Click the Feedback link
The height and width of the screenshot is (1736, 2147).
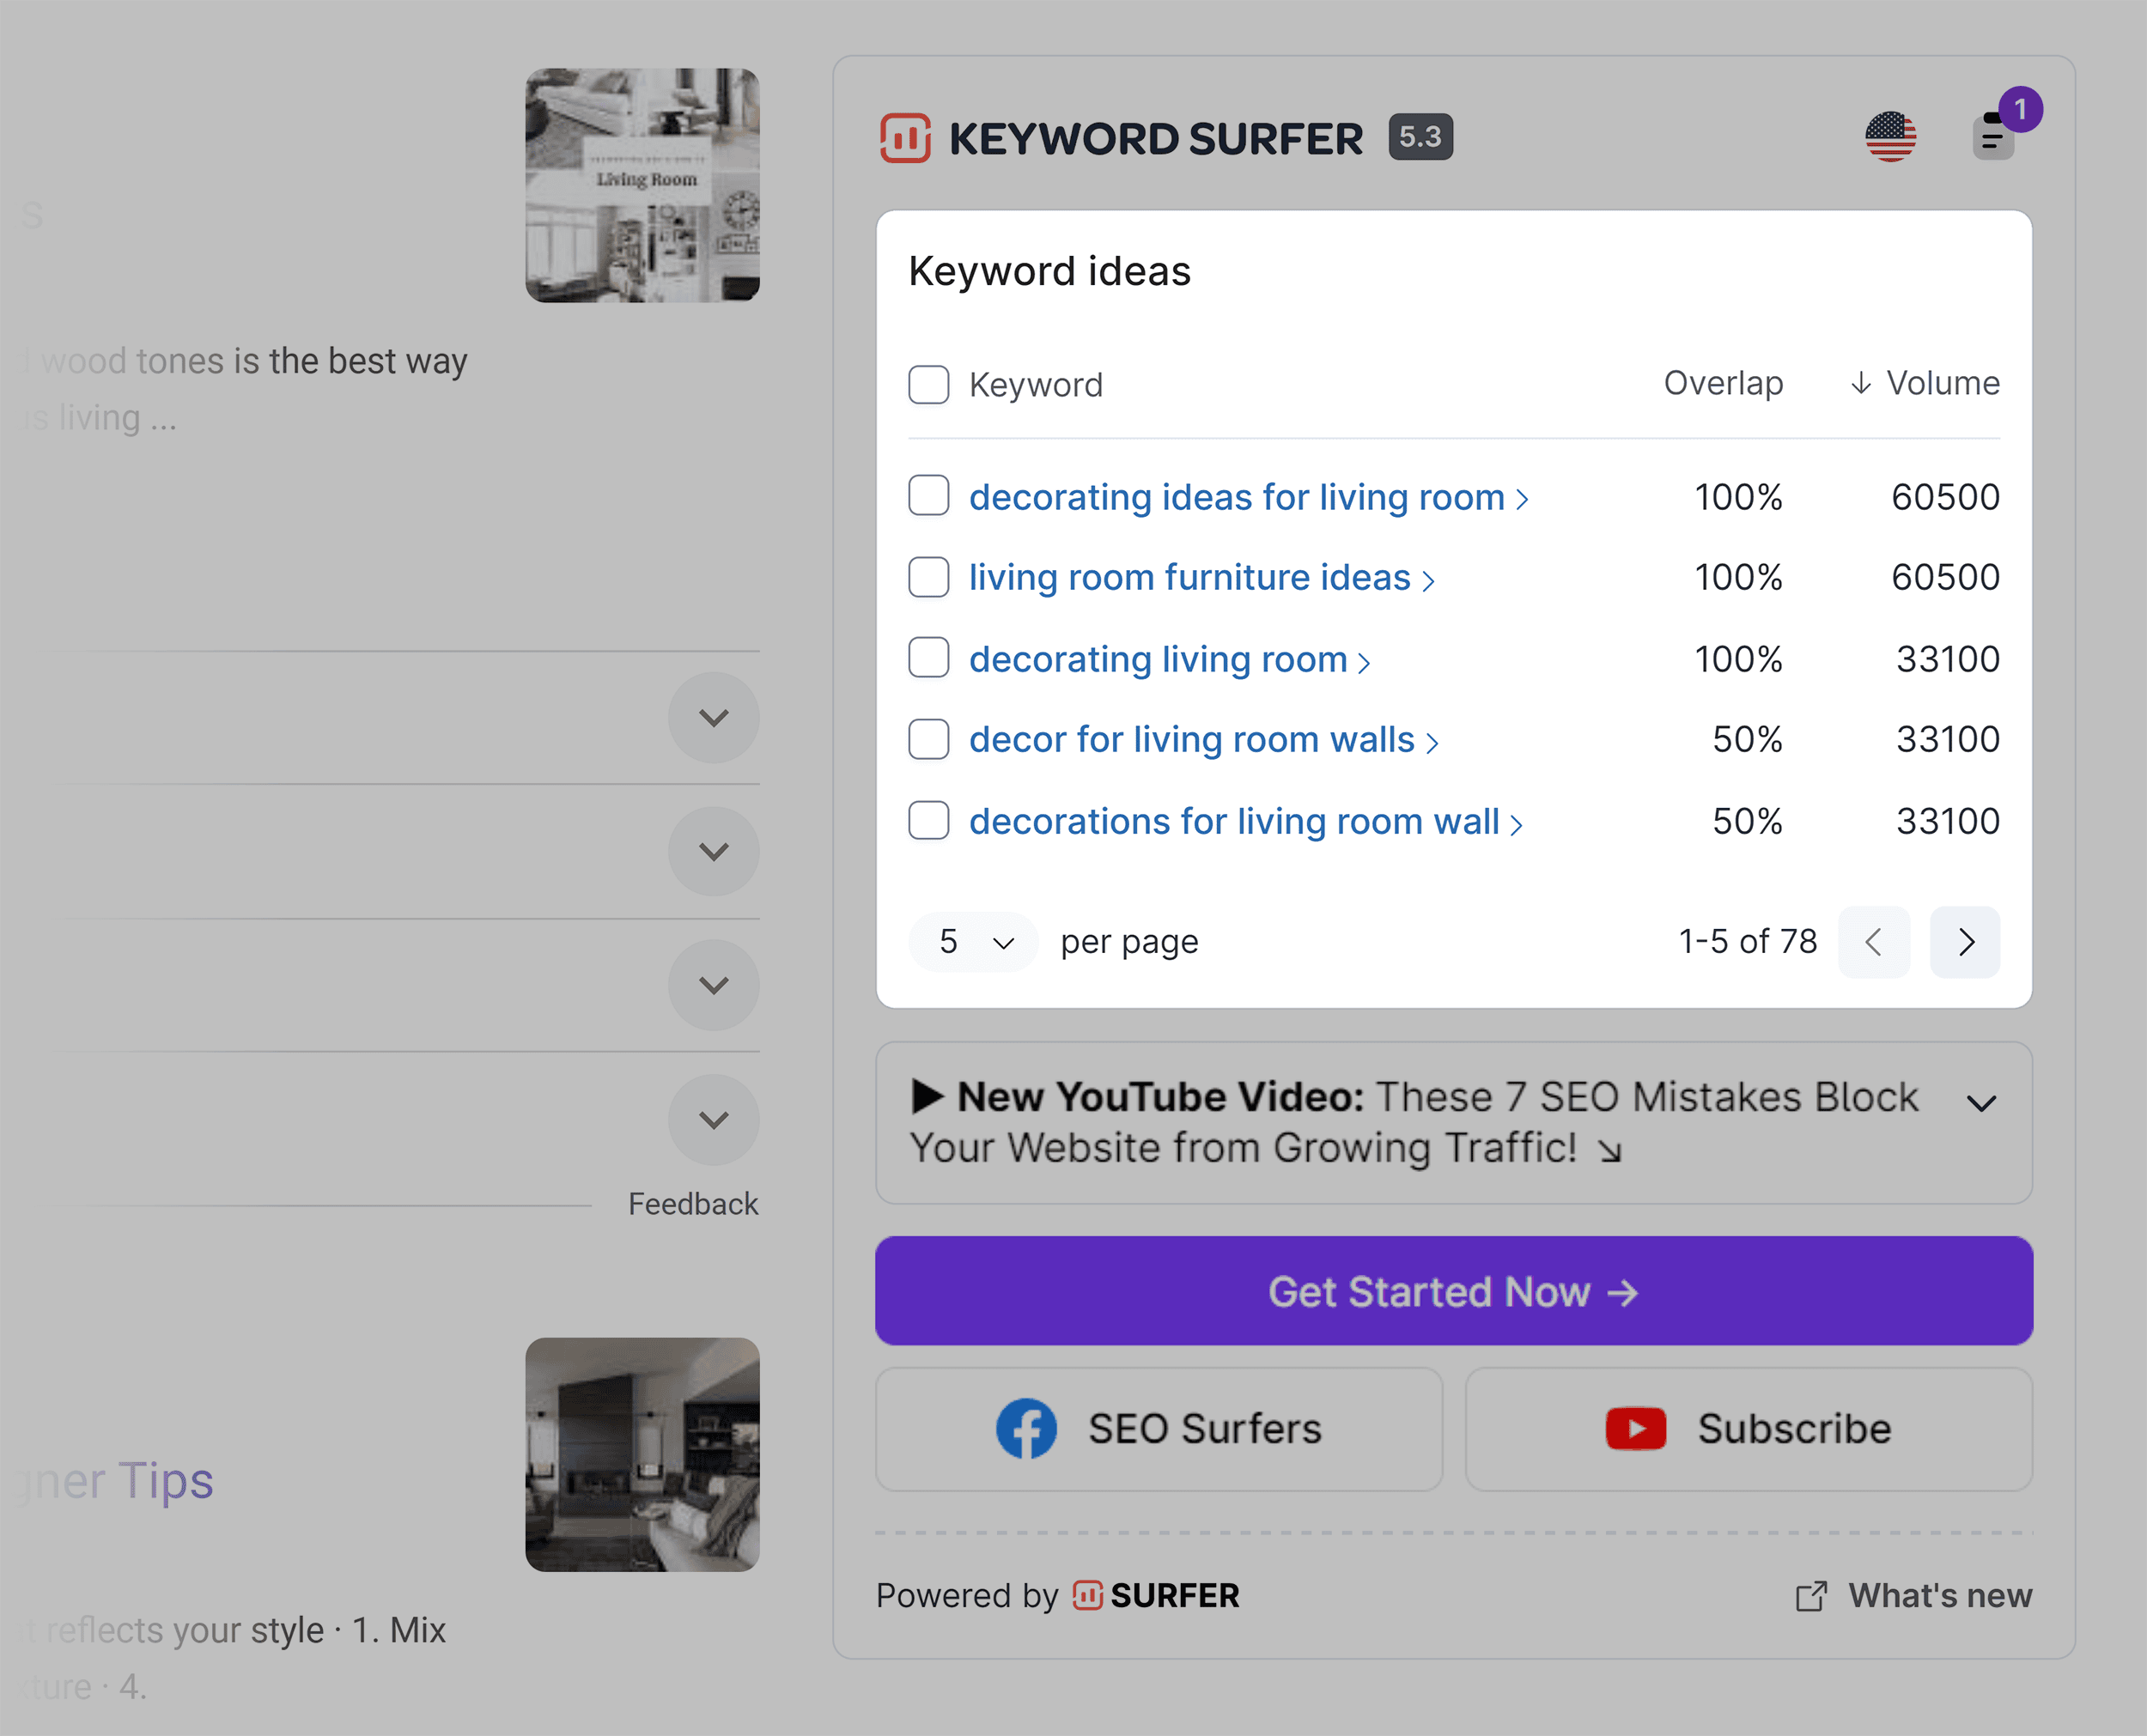click(692, 1203)
